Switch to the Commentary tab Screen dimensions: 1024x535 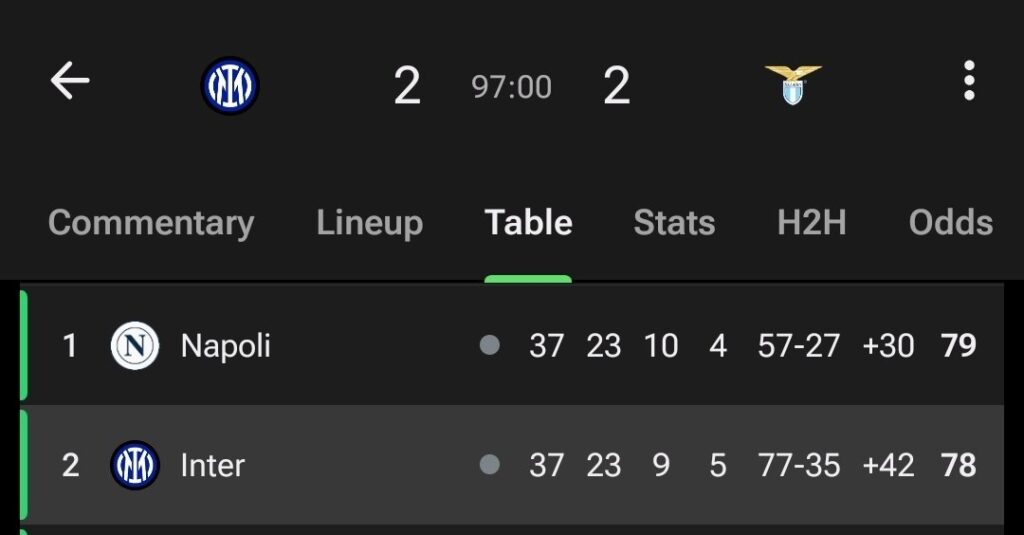(x=151, y=223)
